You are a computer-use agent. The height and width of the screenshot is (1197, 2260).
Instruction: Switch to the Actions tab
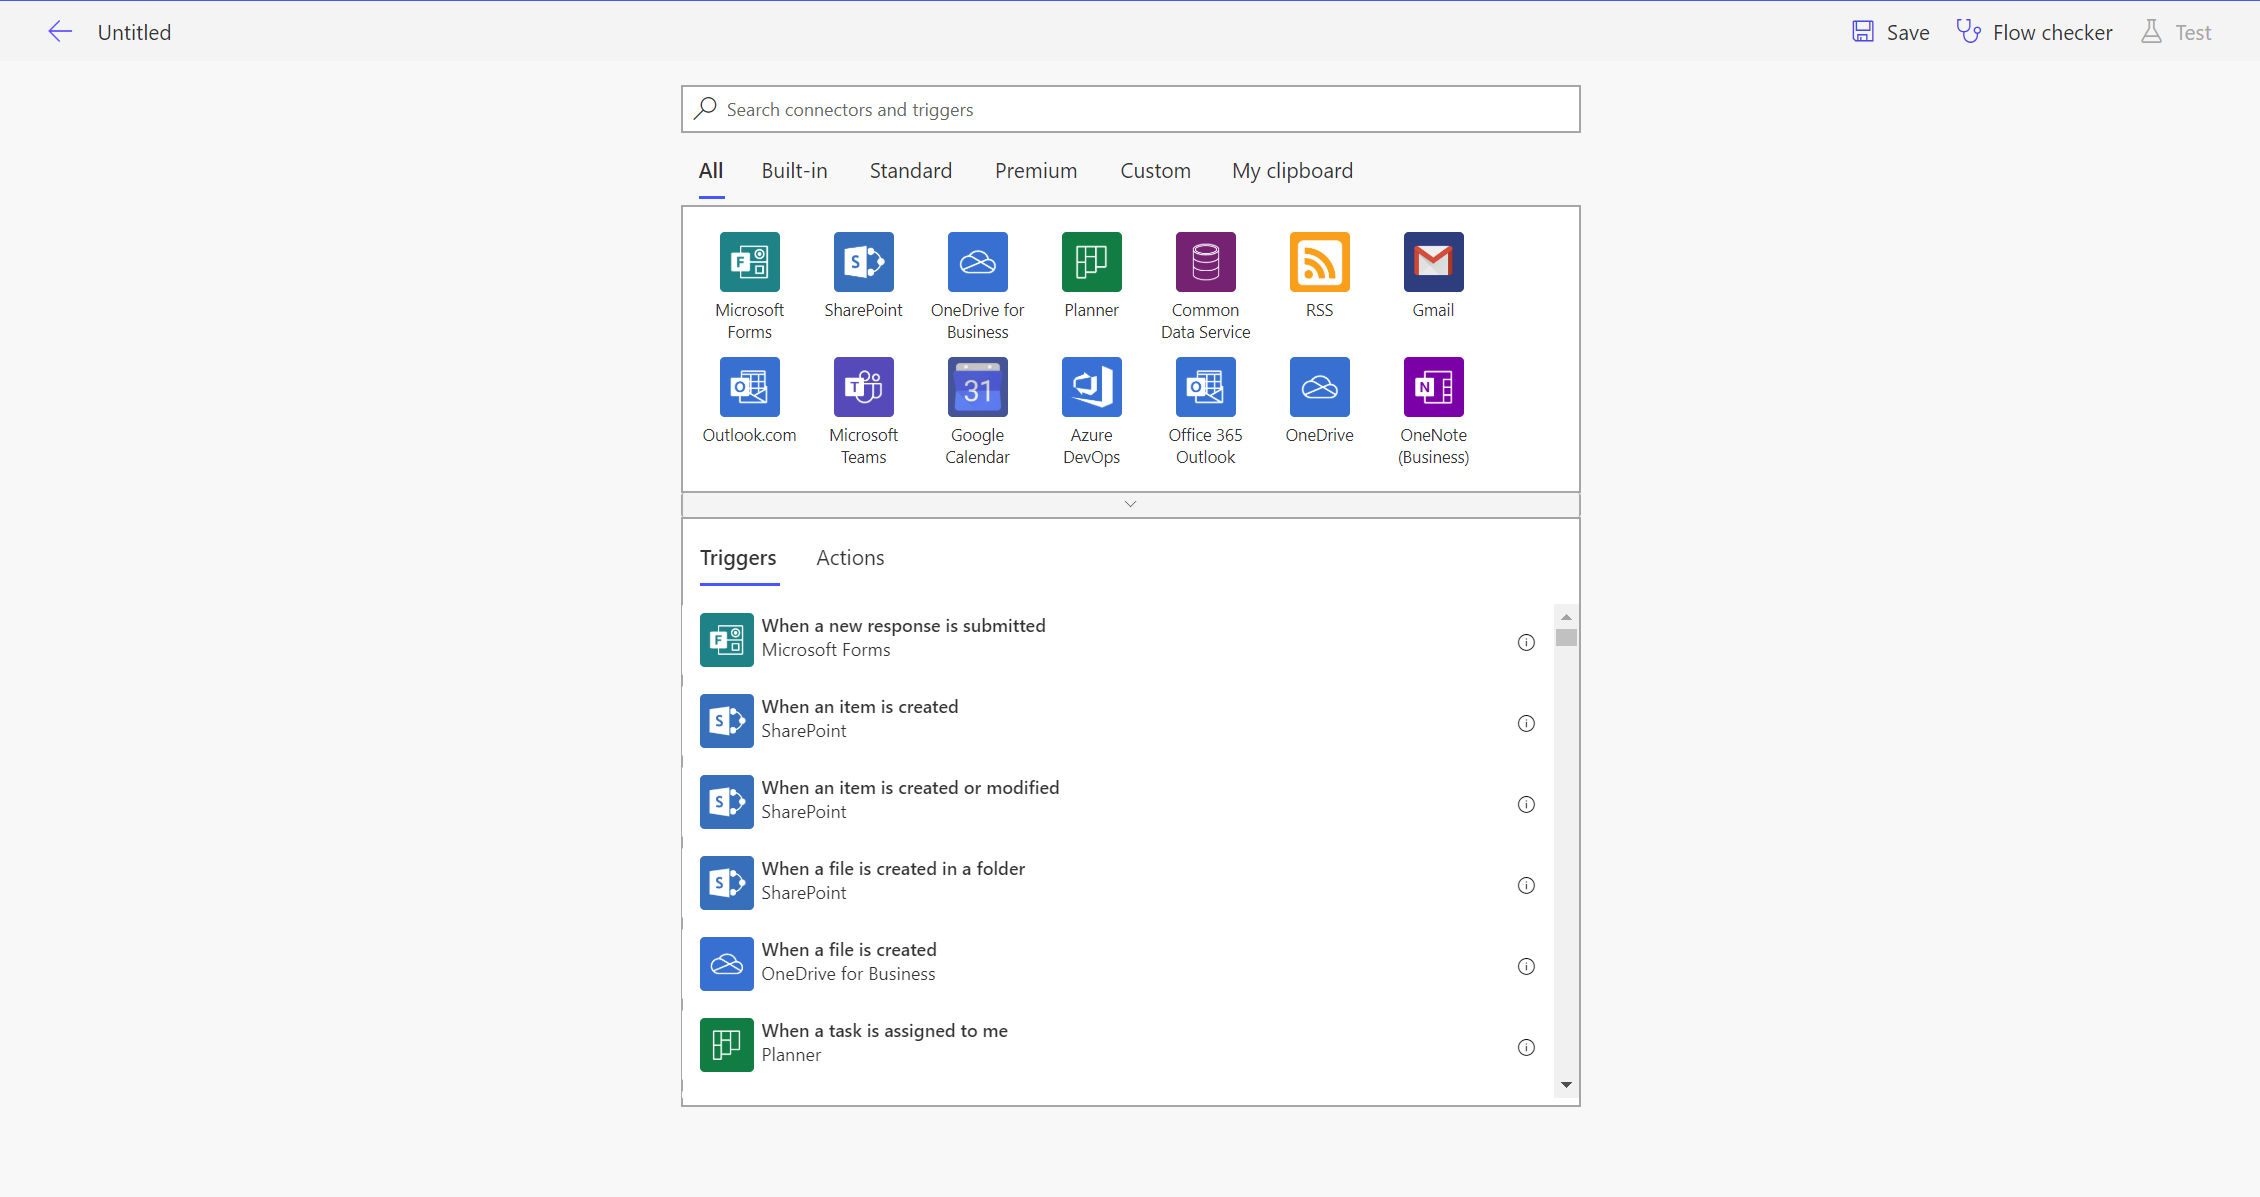click(850, 558)
